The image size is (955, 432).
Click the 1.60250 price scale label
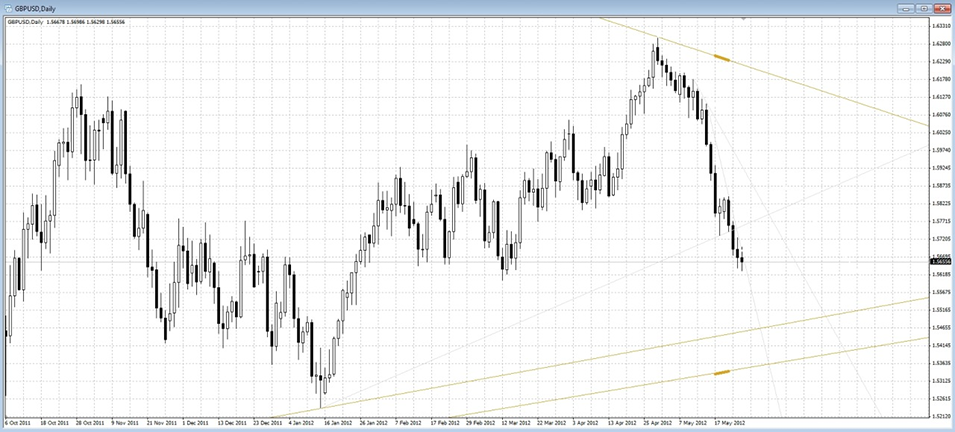click(940, 132)
